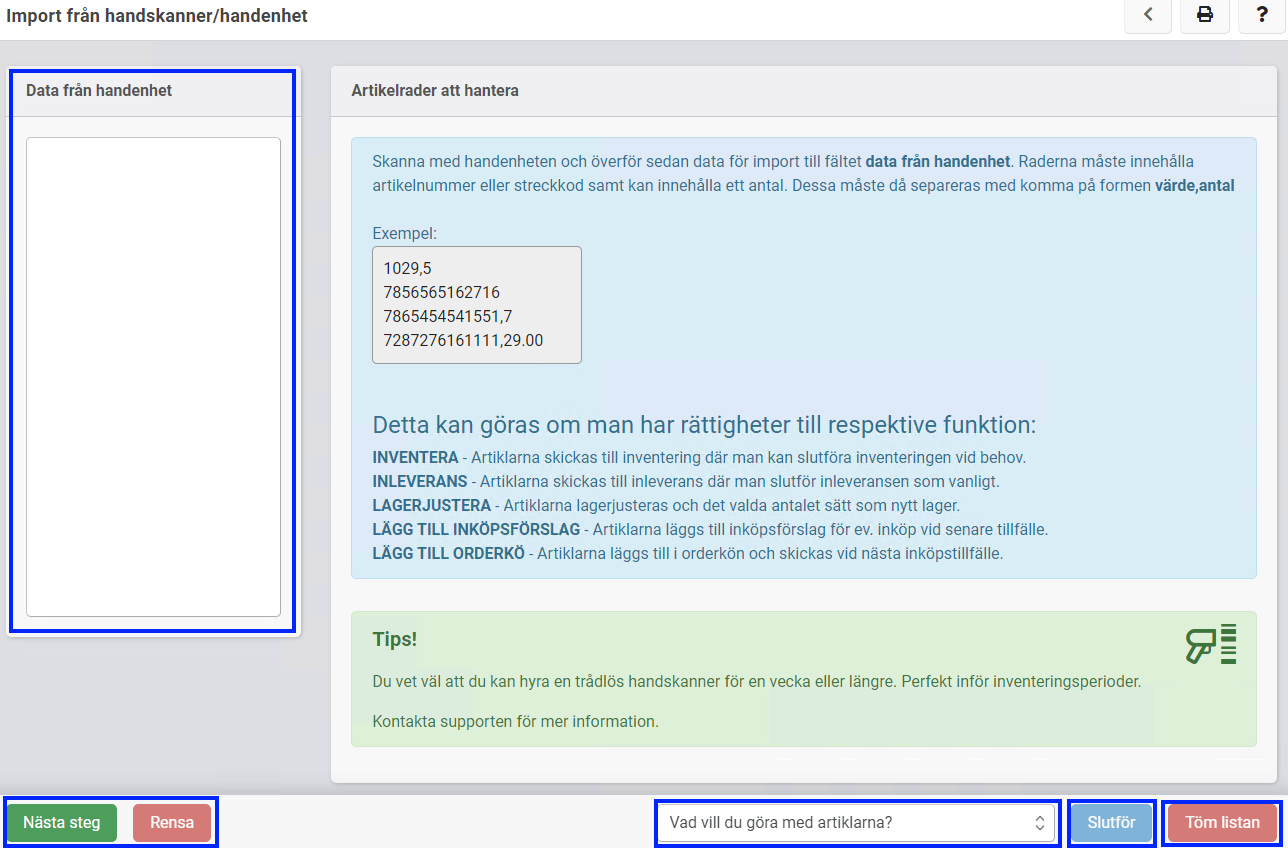The width and height of the screenshot is (1288, 848).
Task: Focus the Data från handenhet text area
Action: click(153, 376)
